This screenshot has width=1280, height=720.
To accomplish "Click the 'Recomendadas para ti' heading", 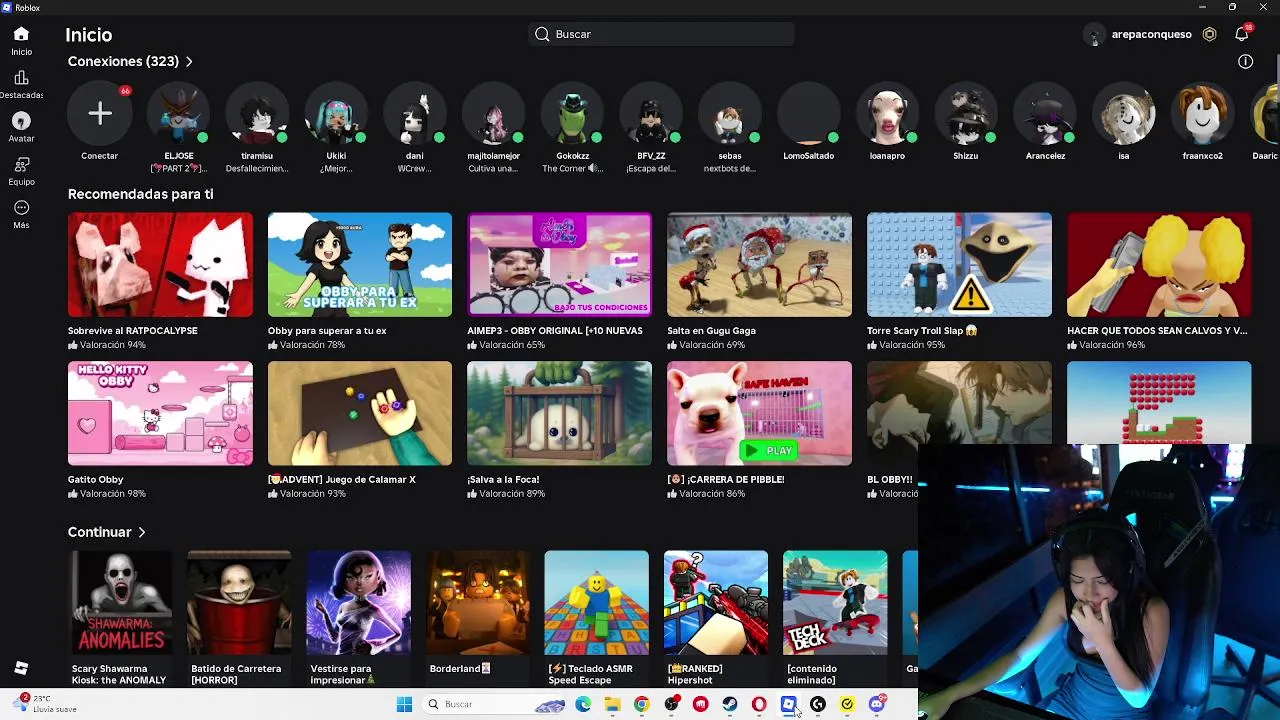I will click(140, 194).
